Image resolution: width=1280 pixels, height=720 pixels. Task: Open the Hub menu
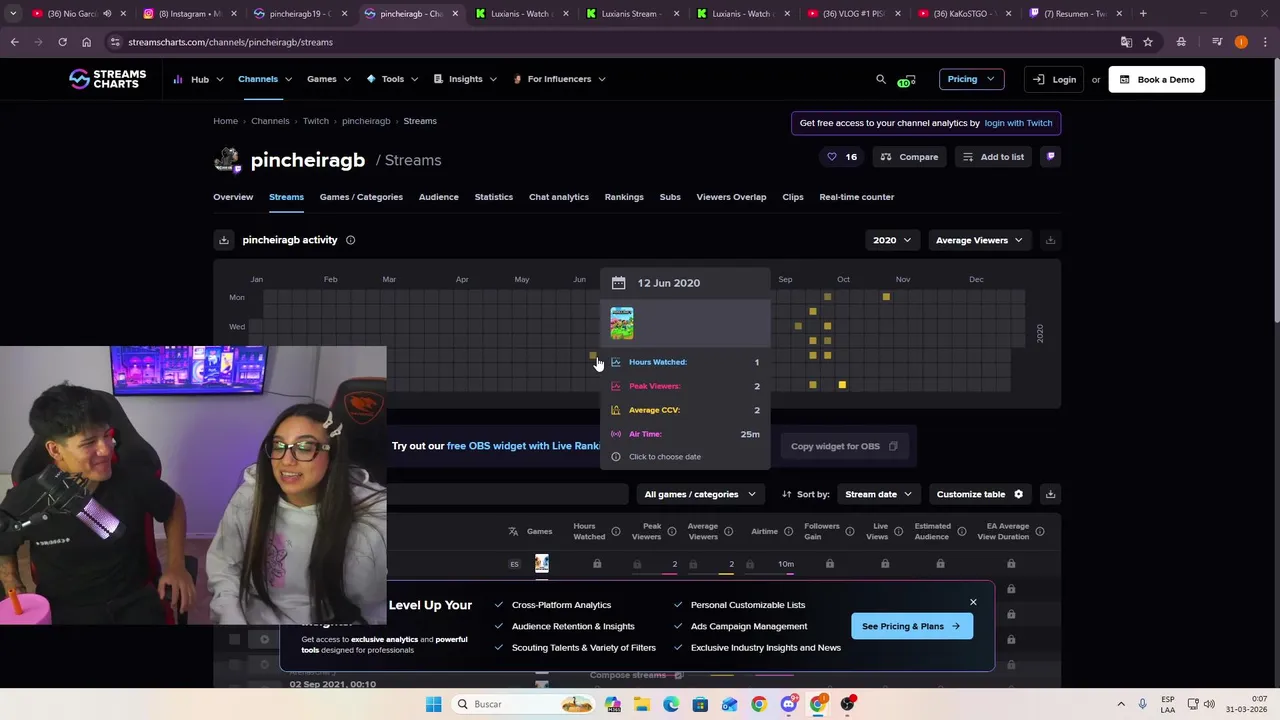pos(197,79)
